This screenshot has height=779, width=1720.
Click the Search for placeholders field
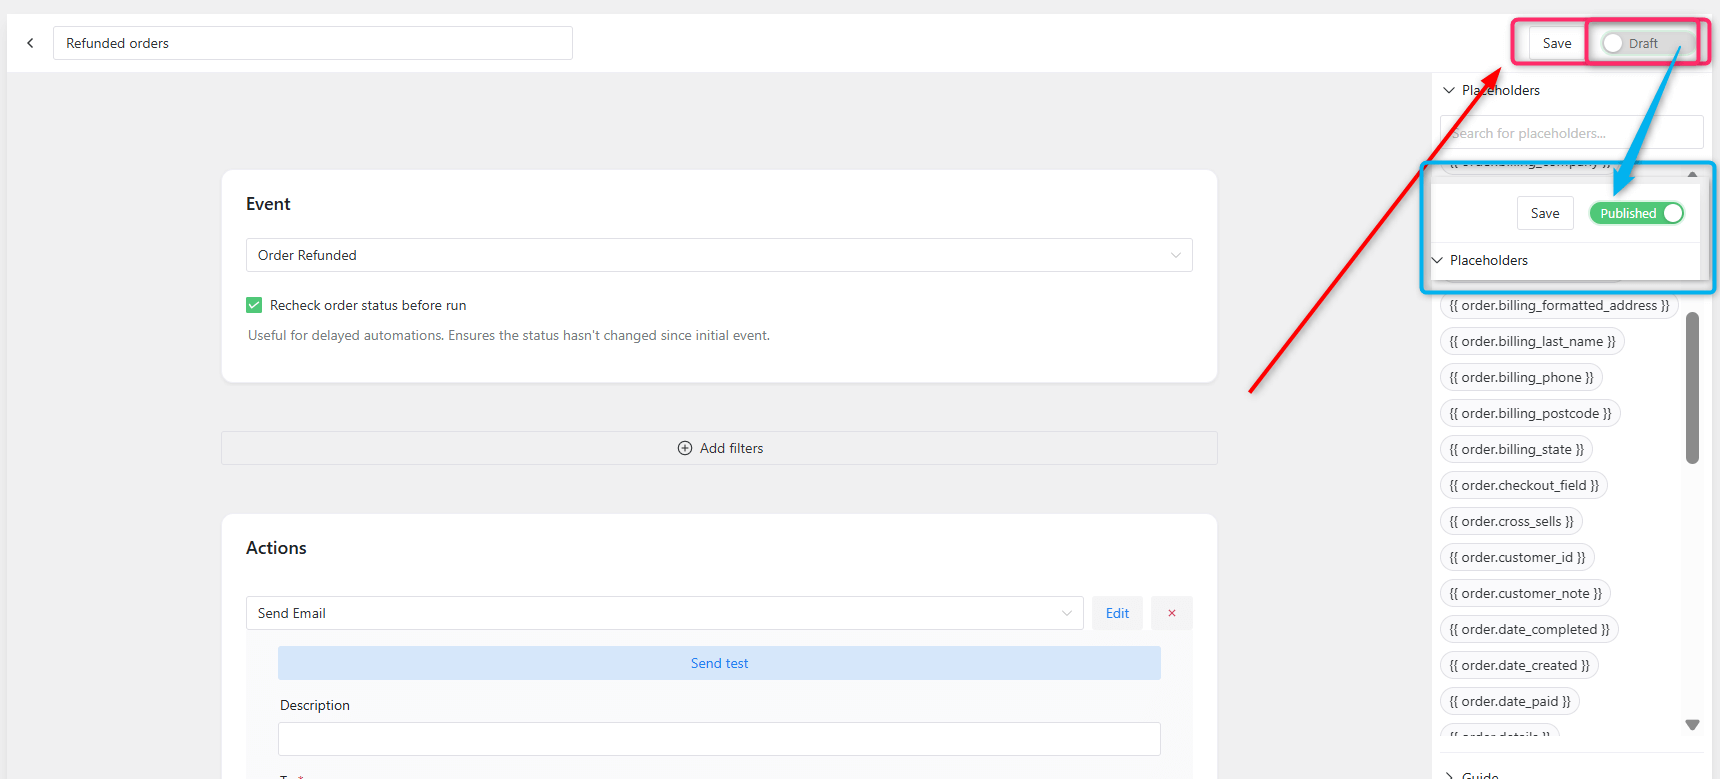tap(1570, 133)
